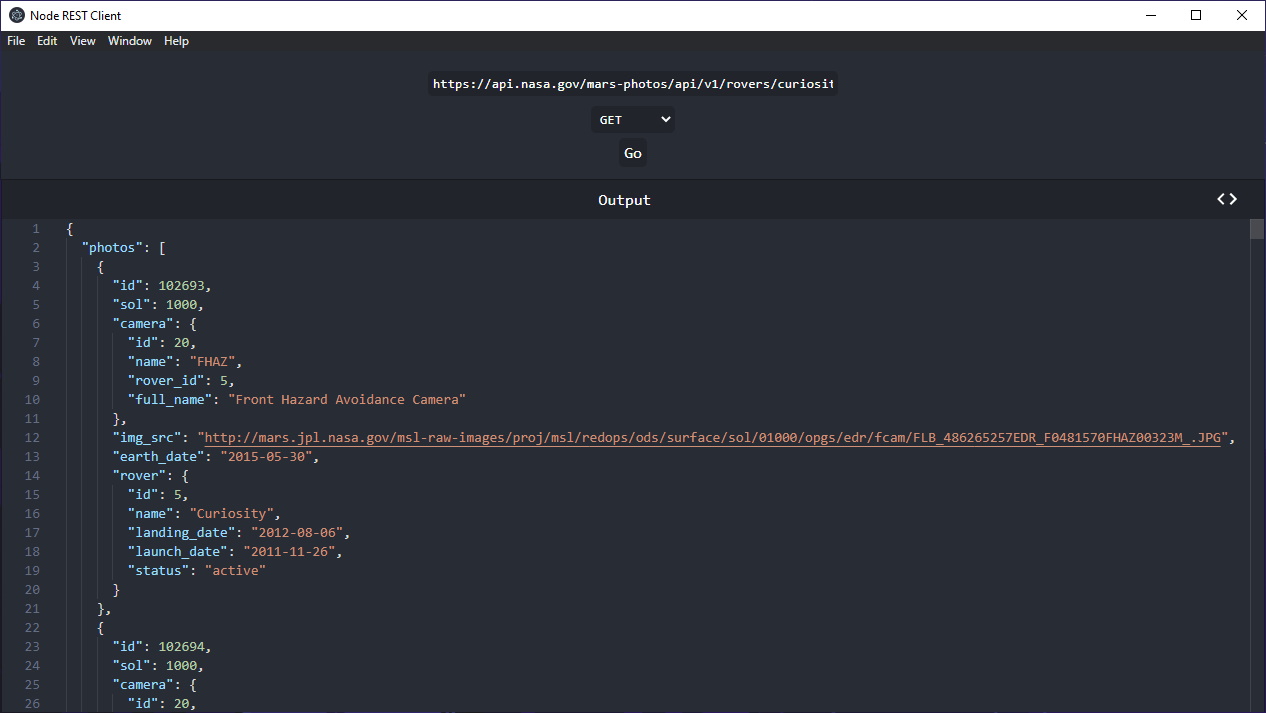Click "Front Hazard Avoidance Camera" text
Screen dimensions: 1266x713
(347, 399)
